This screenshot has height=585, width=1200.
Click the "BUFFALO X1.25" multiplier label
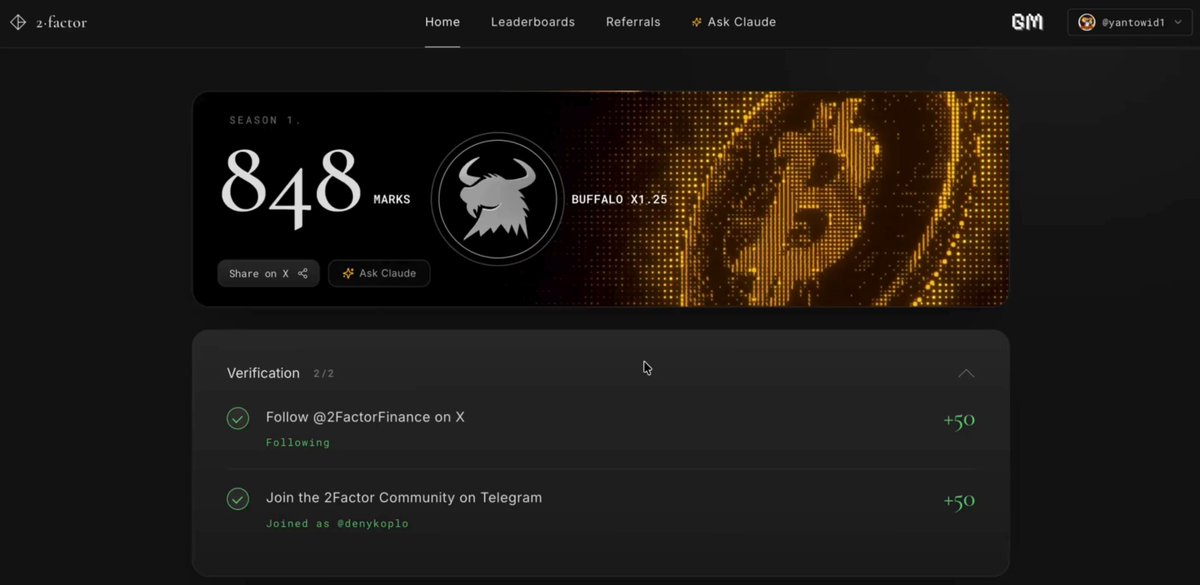pos(619,199)
